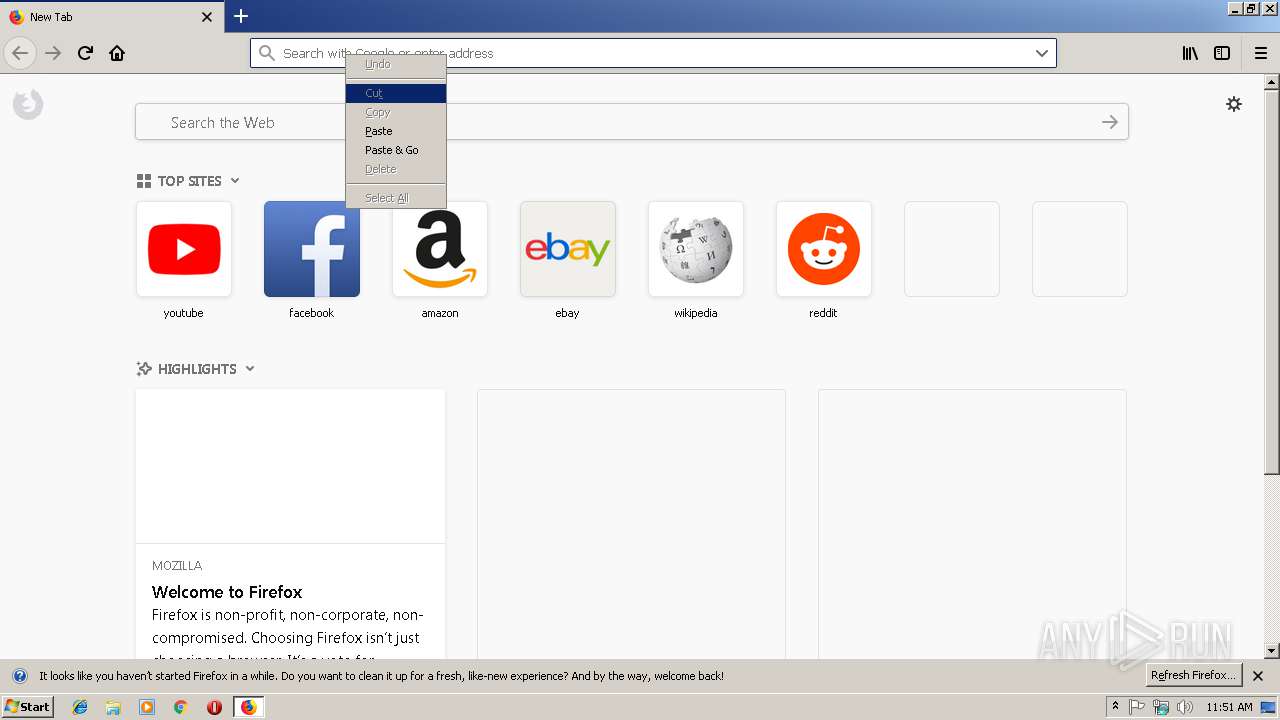Choose Copy in the context menu
1280x720 pixels.
[x=396, y=112]
